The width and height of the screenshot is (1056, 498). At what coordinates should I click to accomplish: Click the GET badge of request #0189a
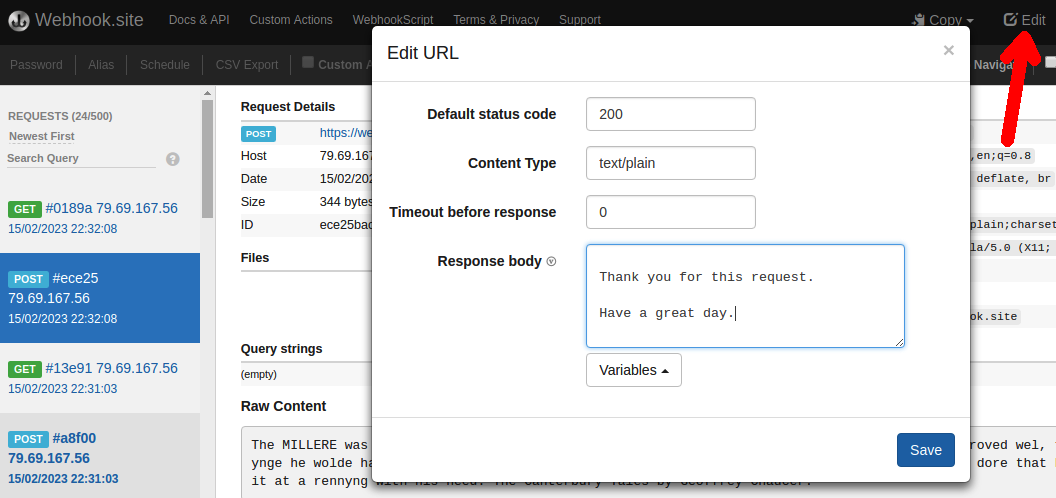coord(24,209)
